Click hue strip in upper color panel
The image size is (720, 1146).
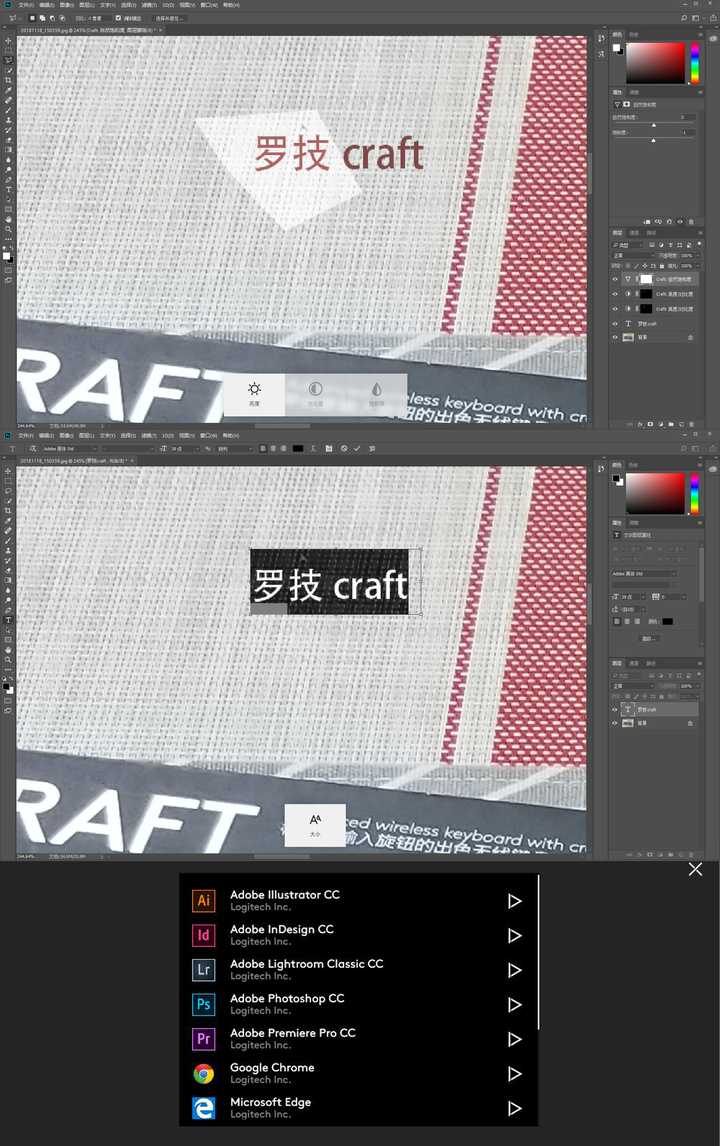point(694,62)
